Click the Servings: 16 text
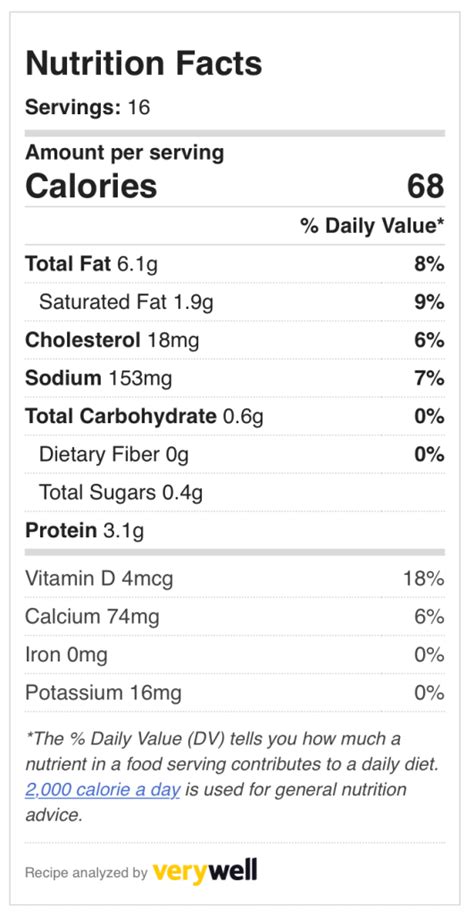 pyautogui.click(x=87, y=107)
